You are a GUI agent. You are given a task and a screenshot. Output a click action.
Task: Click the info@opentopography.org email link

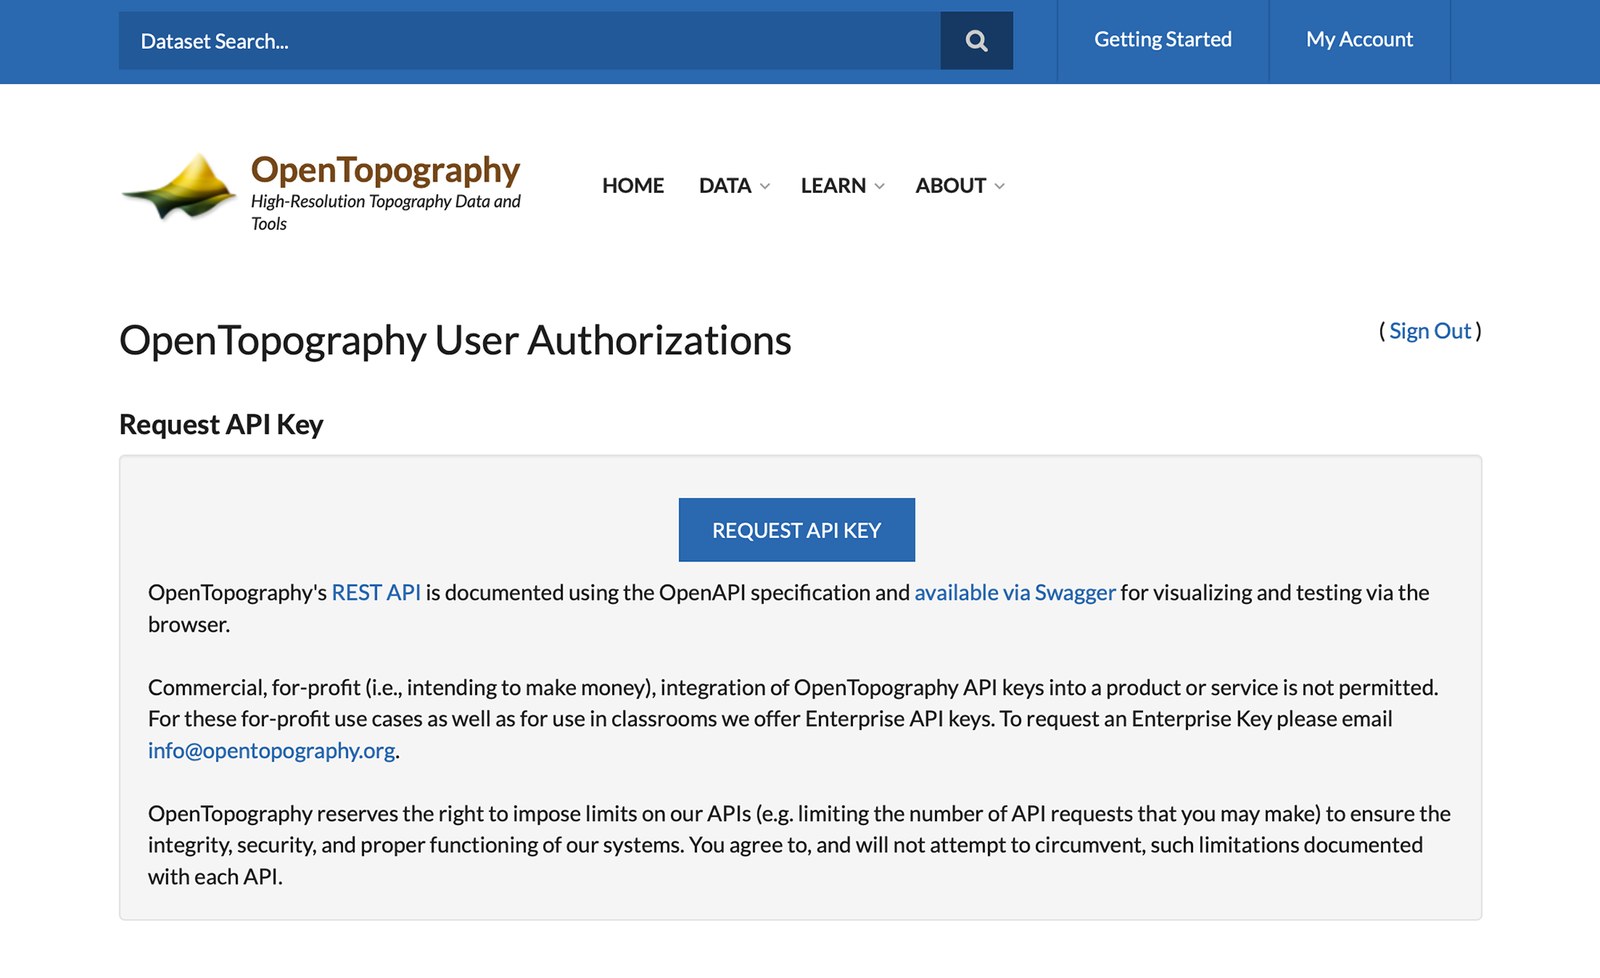pos(272,751)
